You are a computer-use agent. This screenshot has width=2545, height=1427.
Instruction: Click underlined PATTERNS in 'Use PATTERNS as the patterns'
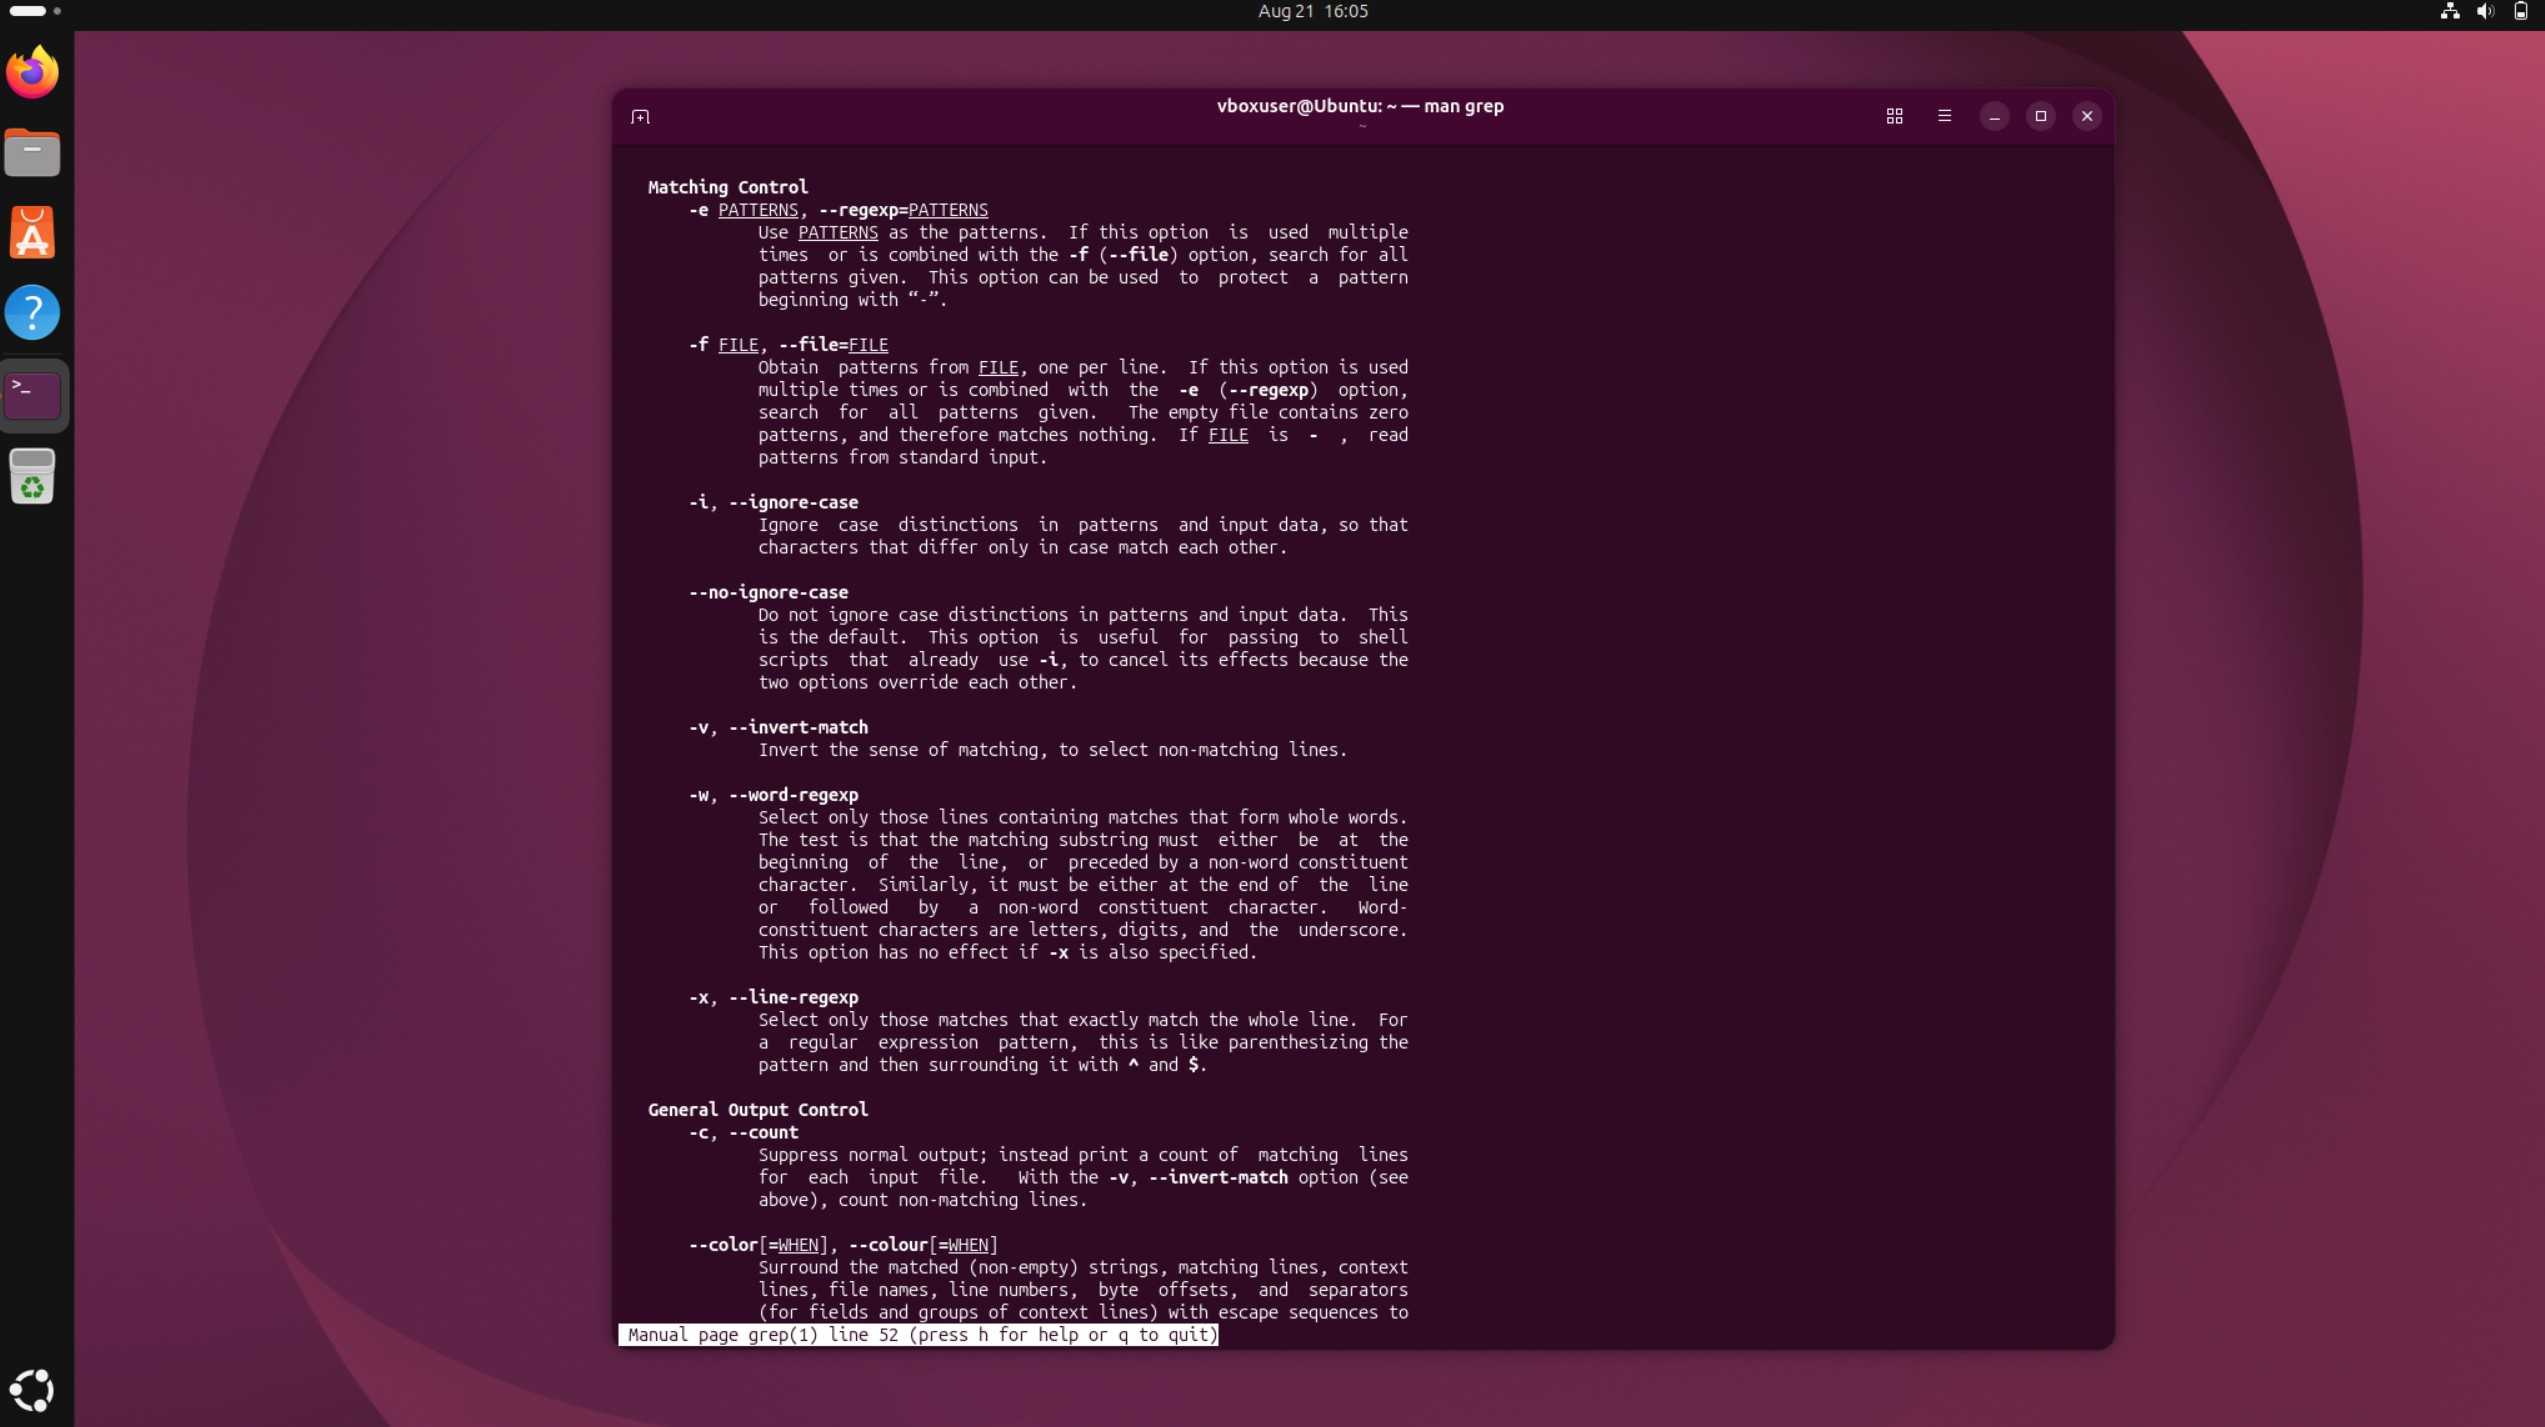coord(838,232)
